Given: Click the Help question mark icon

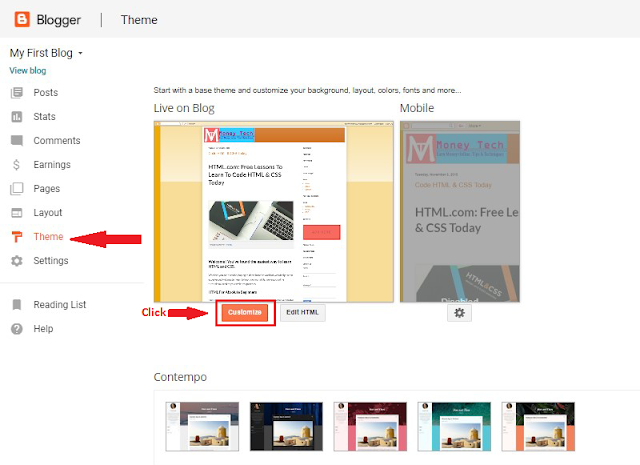Looking at the screenshot, I should click(x=17, y=329).
